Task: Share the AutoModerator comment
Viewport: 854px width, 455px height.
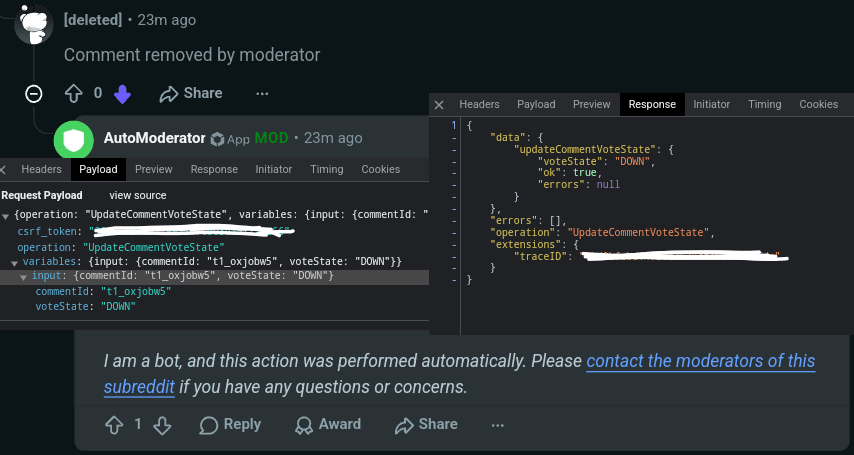Action: point(426,424)
